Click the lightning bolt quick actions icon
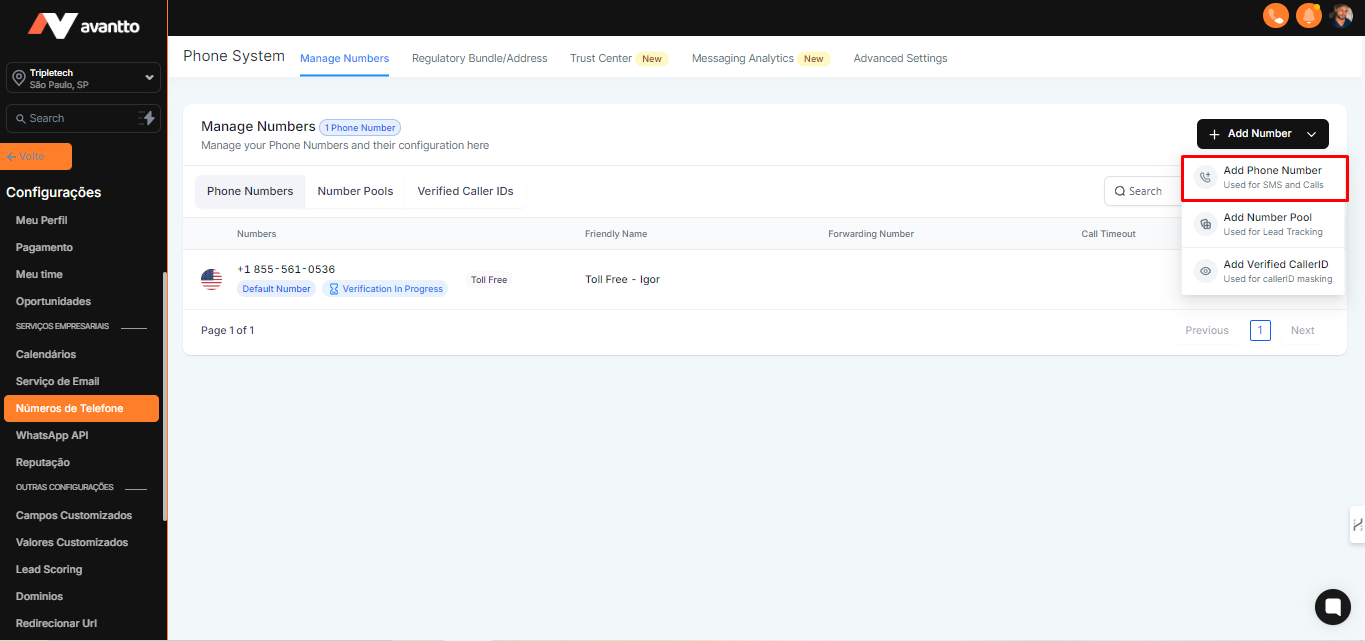Screen dimensions: 1365x641 pyautogui.click(x=148, y=118)
